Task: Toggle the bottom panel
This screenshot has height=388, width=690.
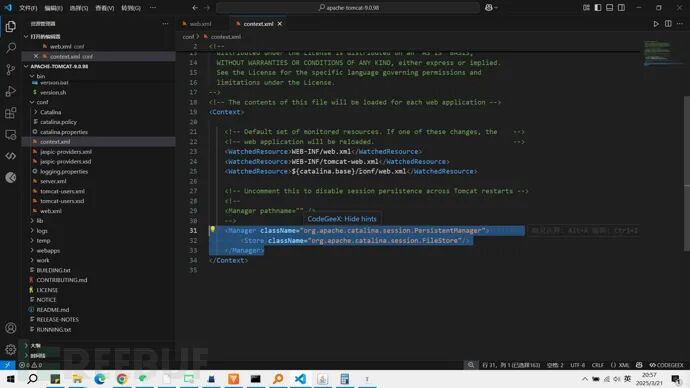Action: 609,7
